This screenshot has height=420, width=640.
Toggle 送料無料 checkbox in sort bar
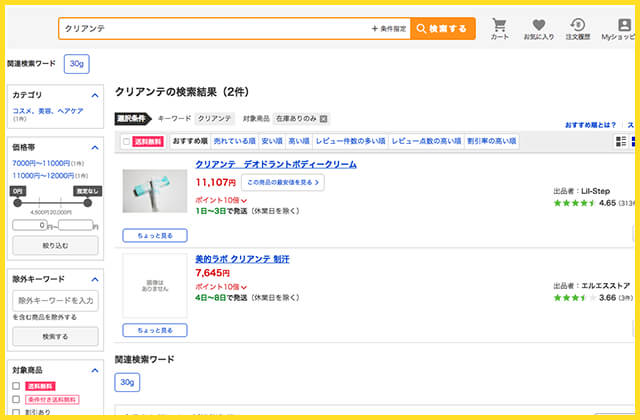click(127, 142)
